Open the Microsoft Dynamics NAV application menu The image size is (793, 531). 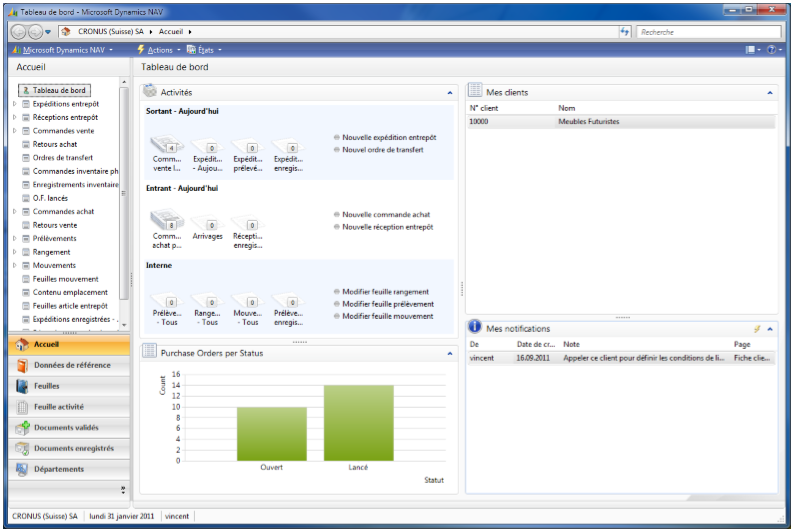pos(63,50)
